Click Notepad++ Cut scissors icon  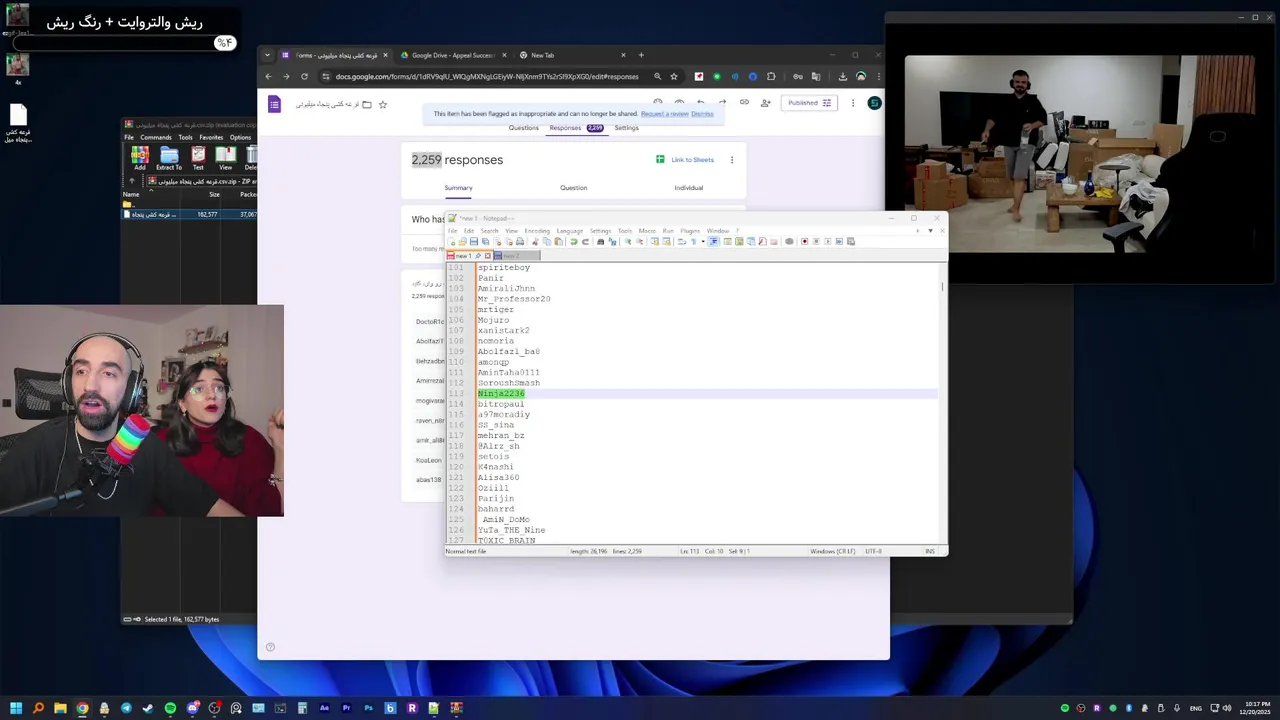pyautogui.click(x=535, y=241)
